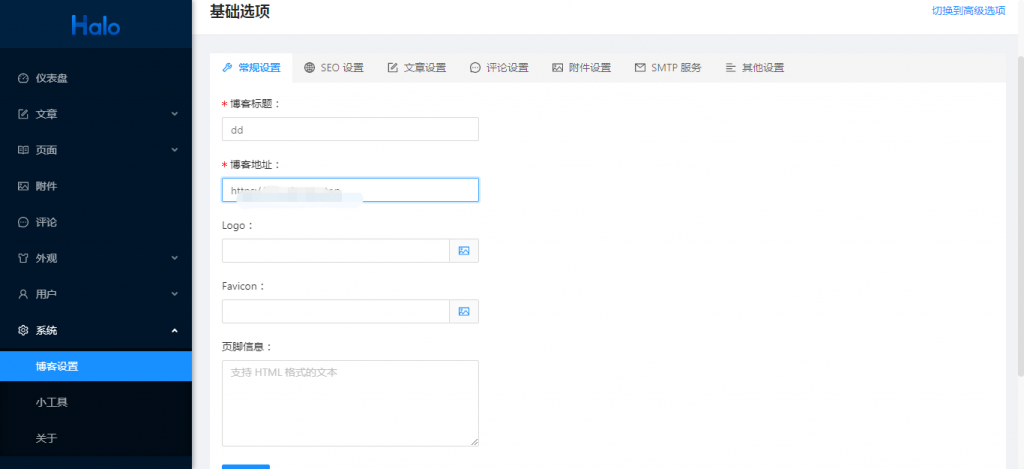Select the 博客设置 submenu item

(x=96, y=366)
